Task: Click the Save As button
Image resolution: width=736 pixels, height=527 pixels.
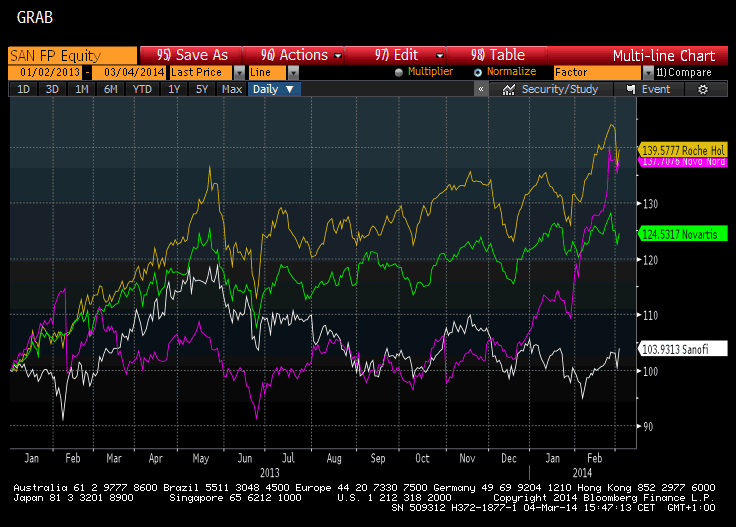Action: click(191, 55)
